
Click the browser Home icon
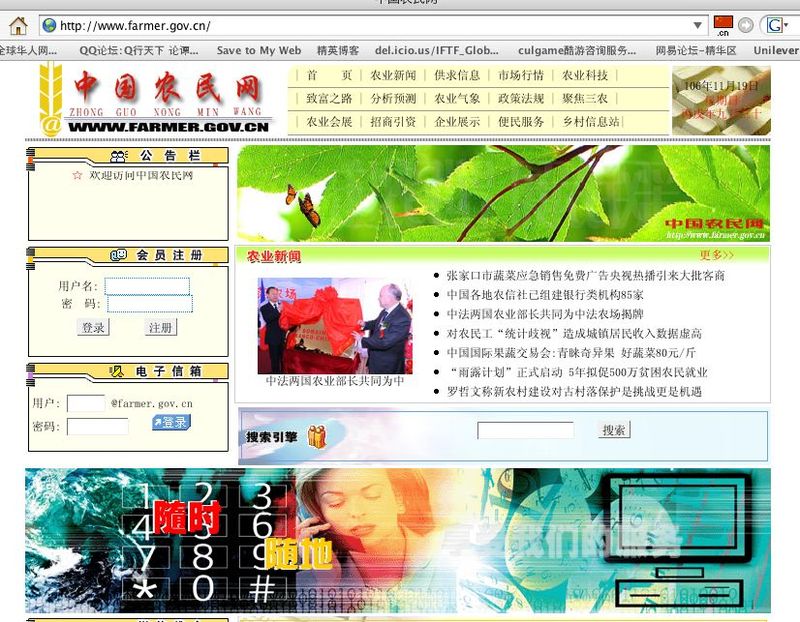[18, 25]
